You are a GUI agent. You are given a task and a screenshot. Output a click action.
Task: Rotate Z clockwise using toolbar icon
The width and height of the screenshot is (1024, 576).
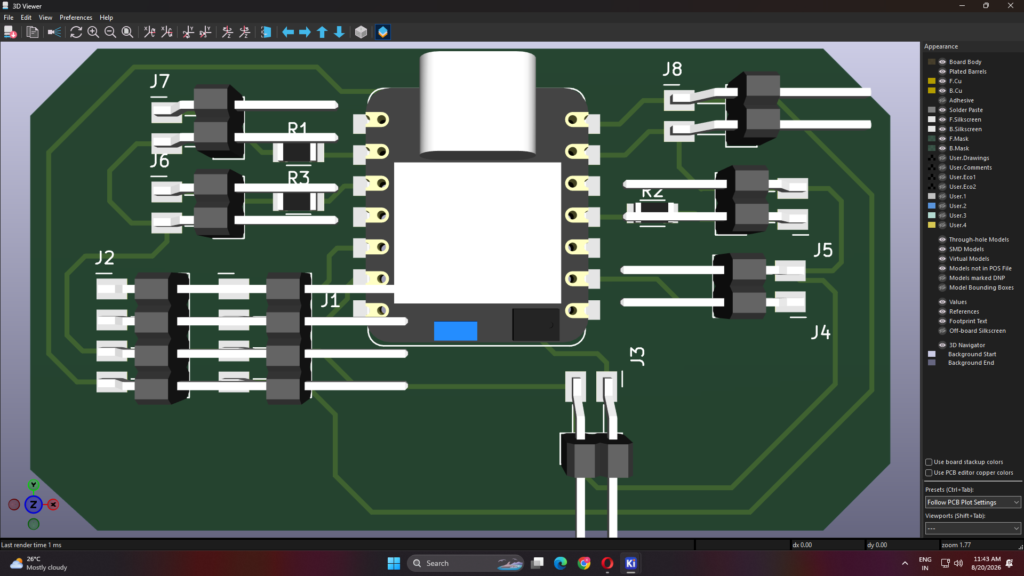[227, 32]
